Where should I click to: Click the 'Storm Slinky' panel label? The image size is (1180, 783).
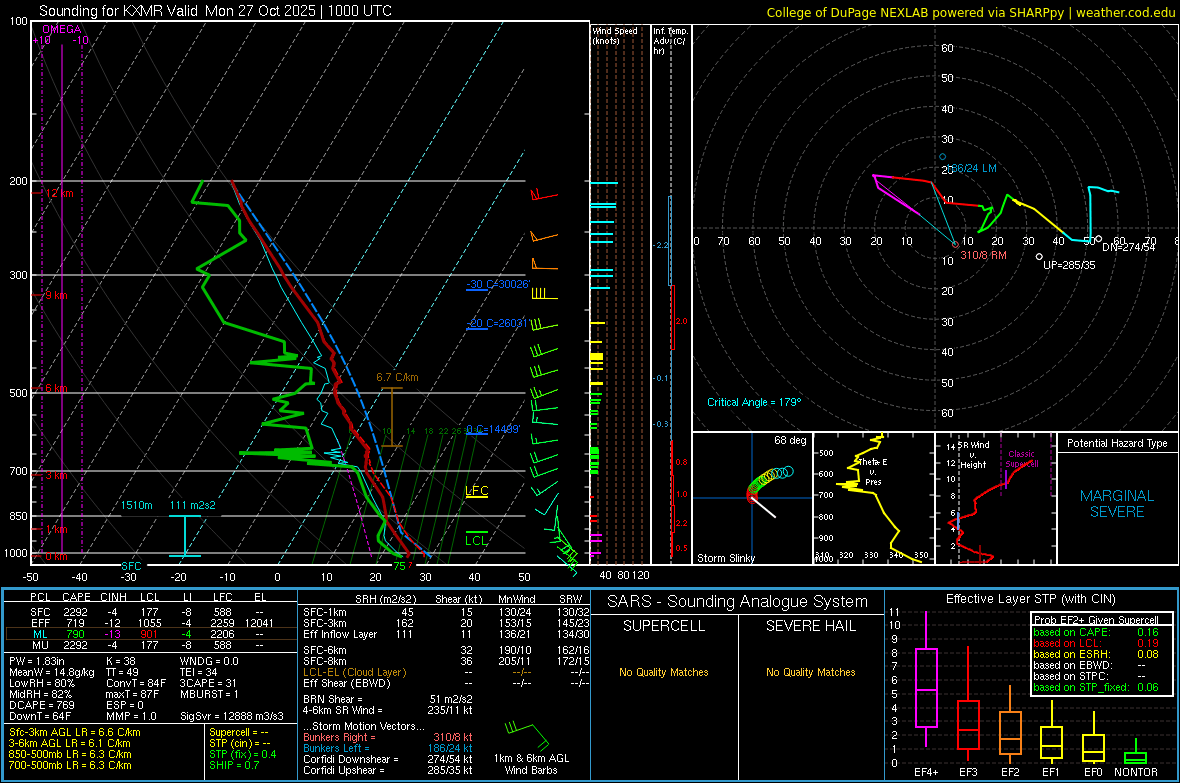(725, 558)
